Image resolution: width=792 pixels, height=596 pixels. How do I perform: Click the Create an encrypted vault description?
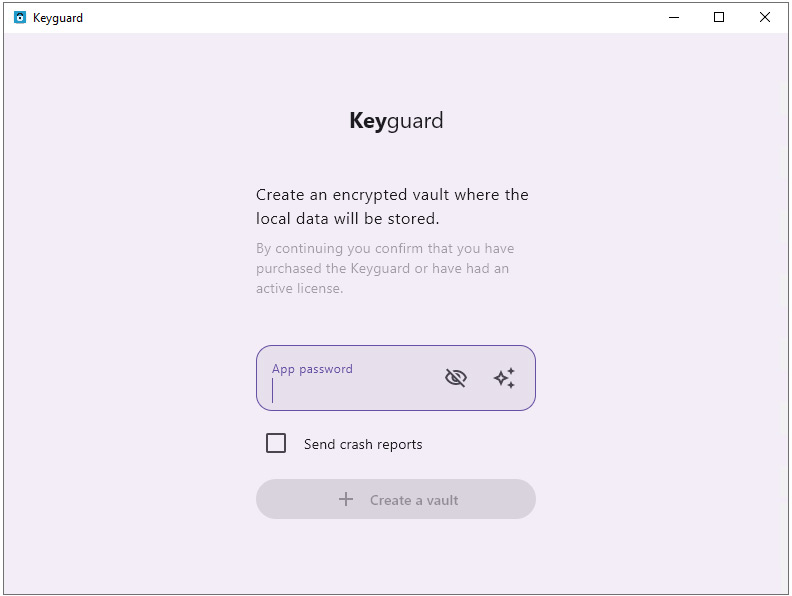point(392,207)
